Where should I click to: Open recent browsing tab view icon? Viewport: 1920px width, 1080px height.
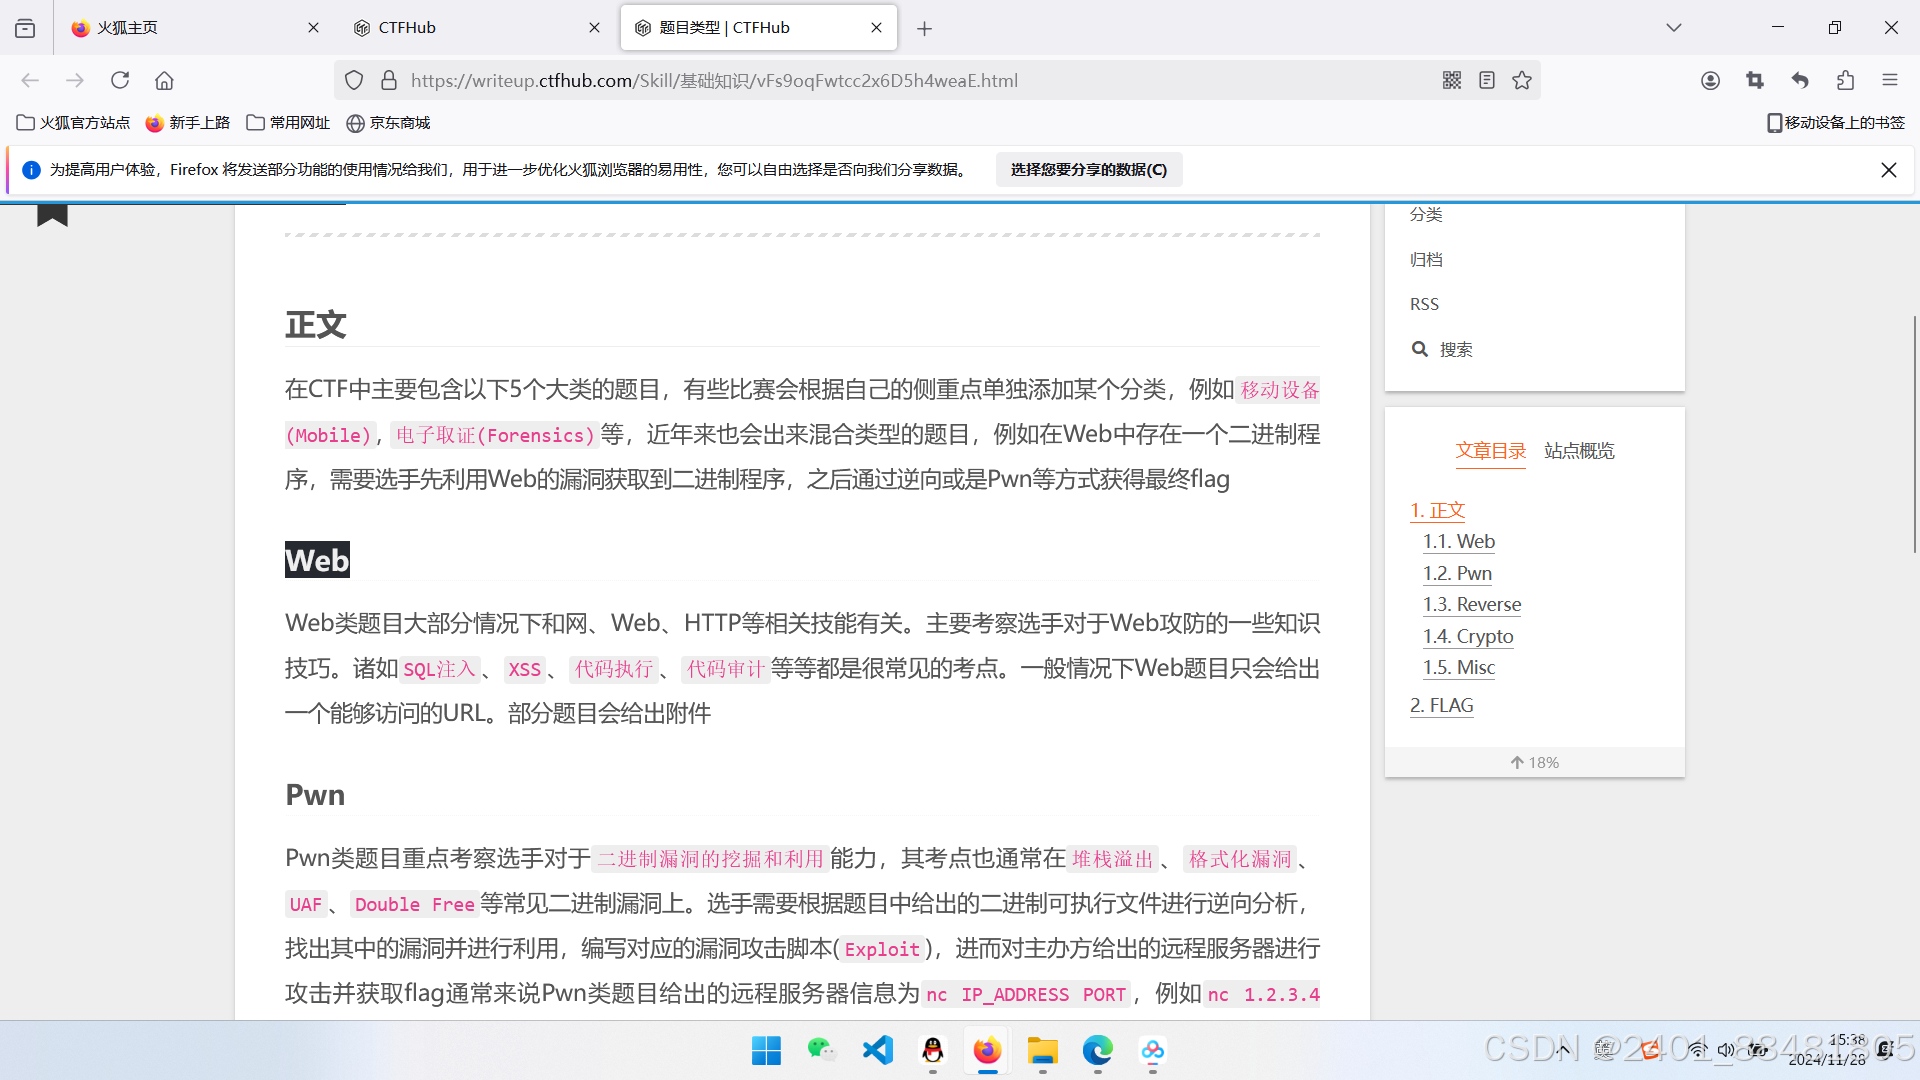click(x=25, y=28)
